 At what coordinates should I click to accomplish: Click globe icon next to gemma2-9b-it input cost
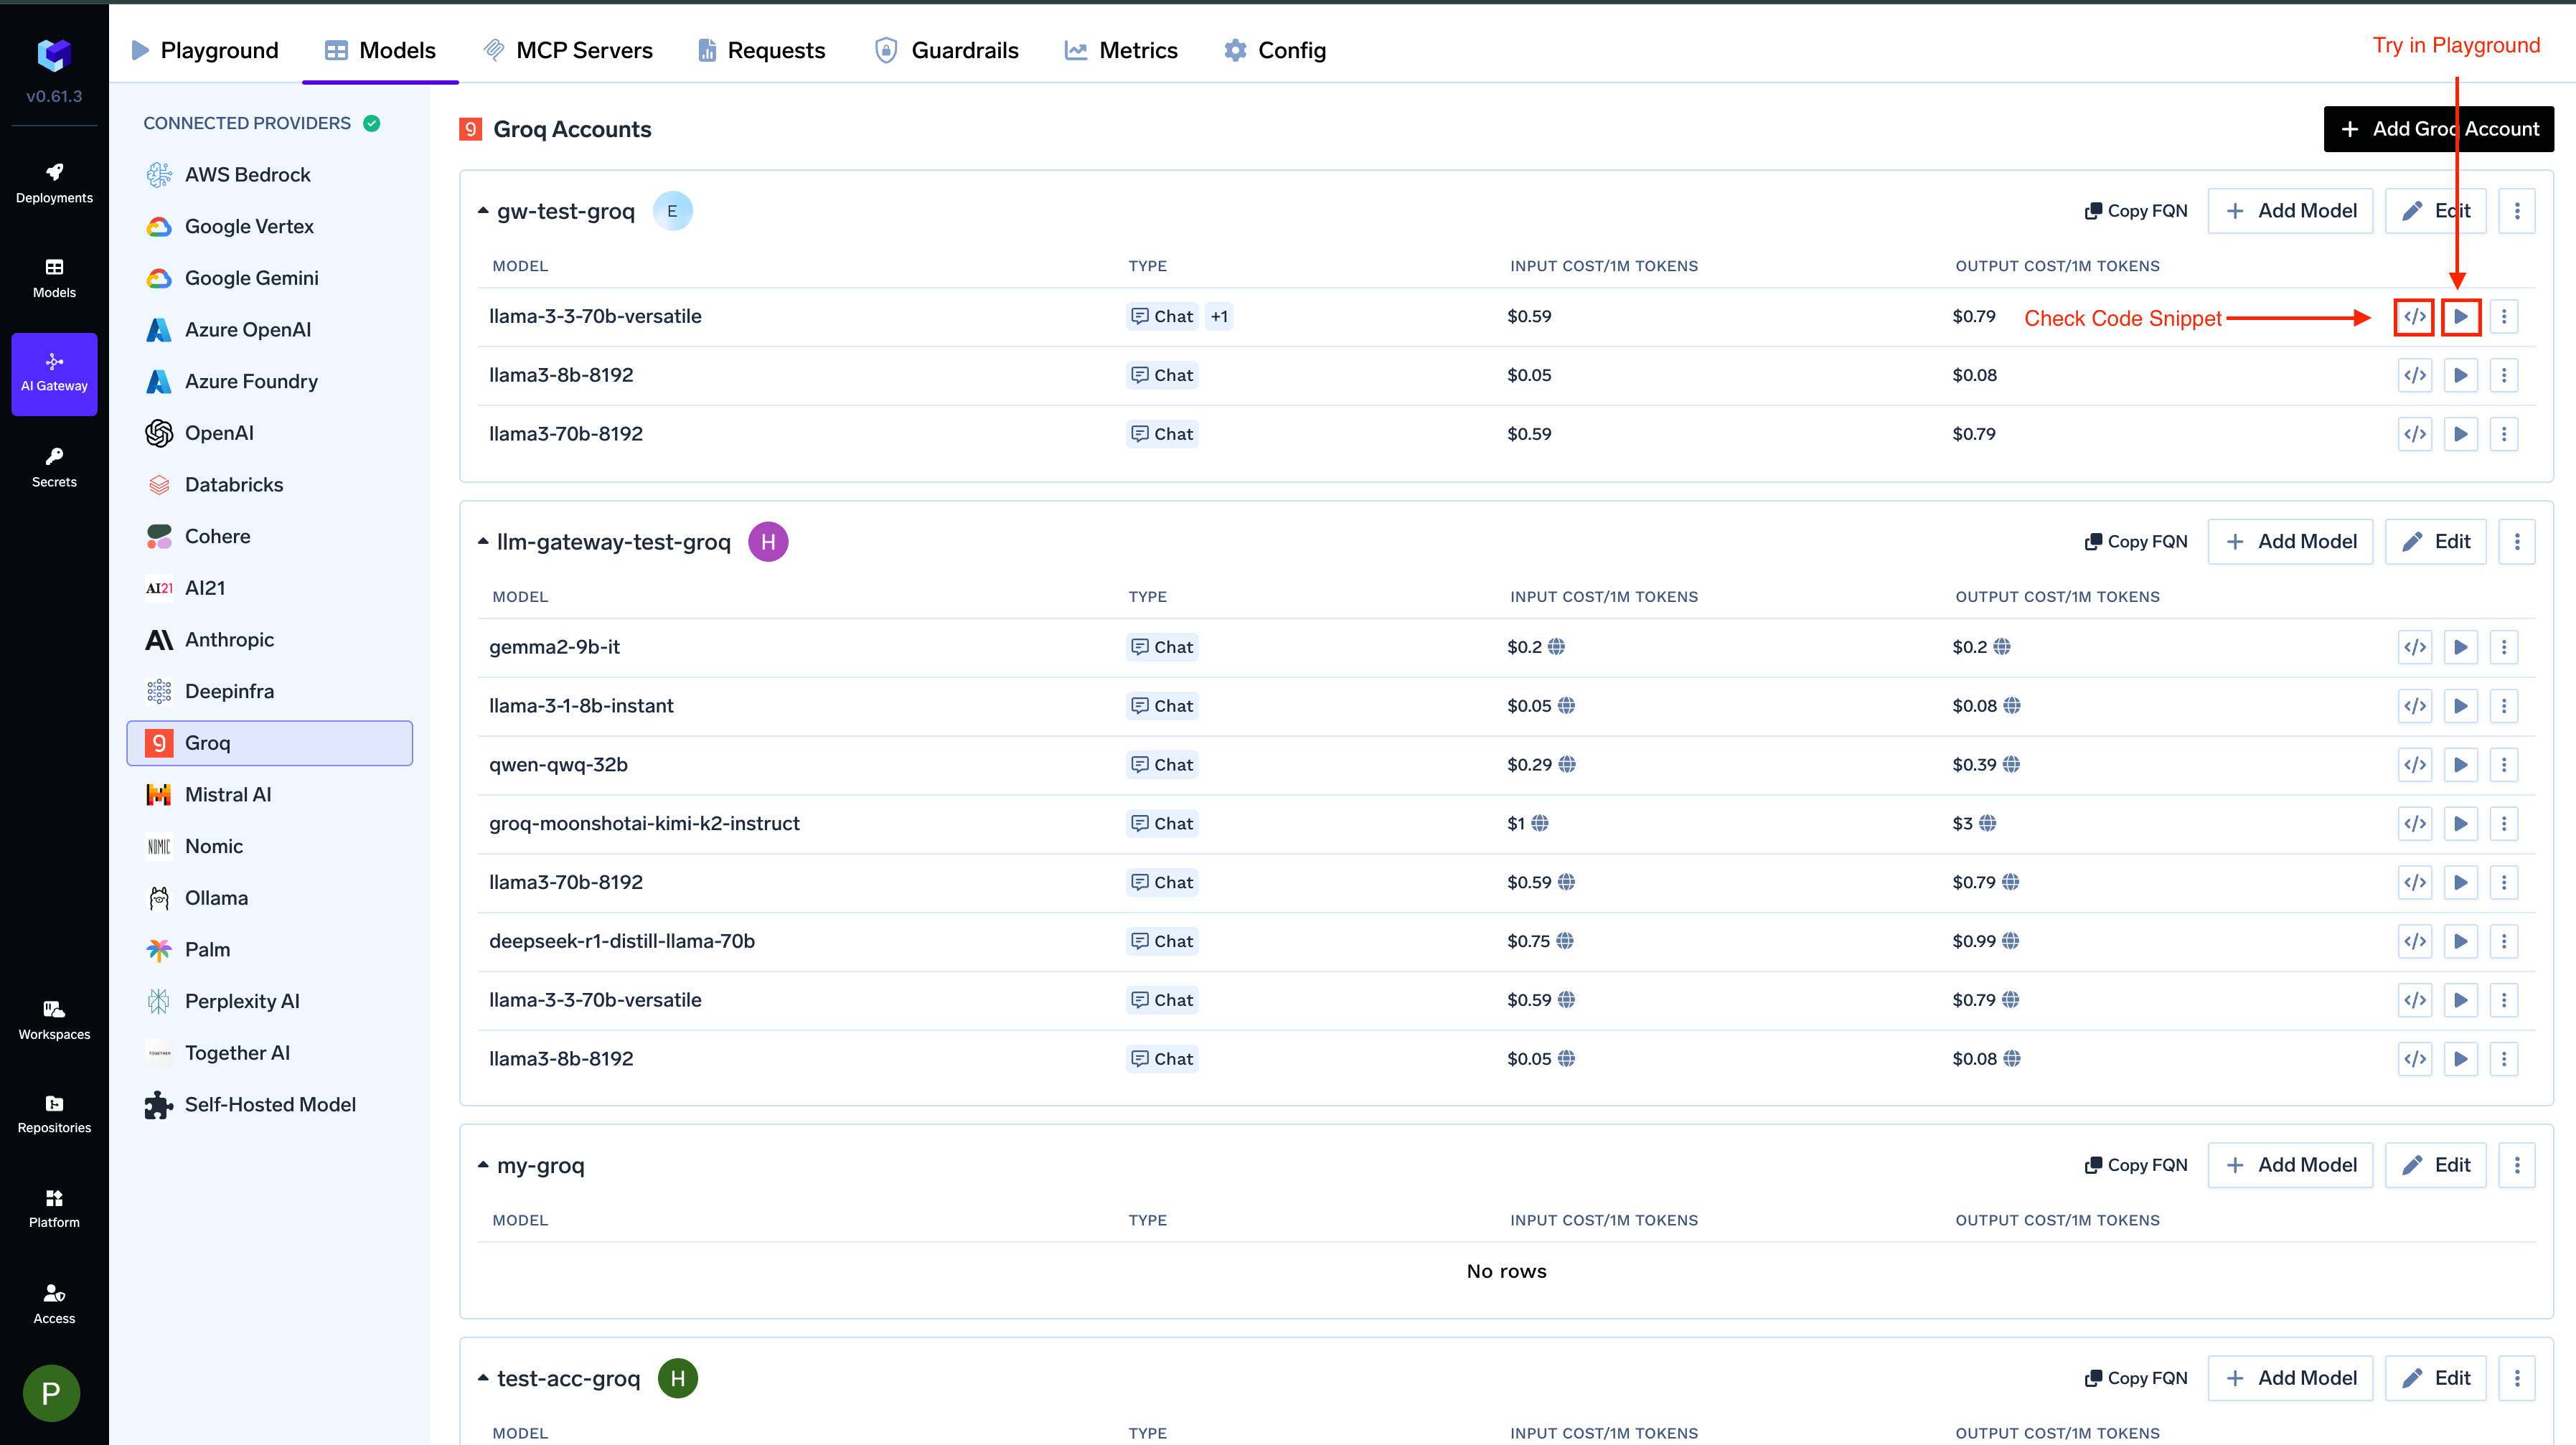tap(1556, 647)
